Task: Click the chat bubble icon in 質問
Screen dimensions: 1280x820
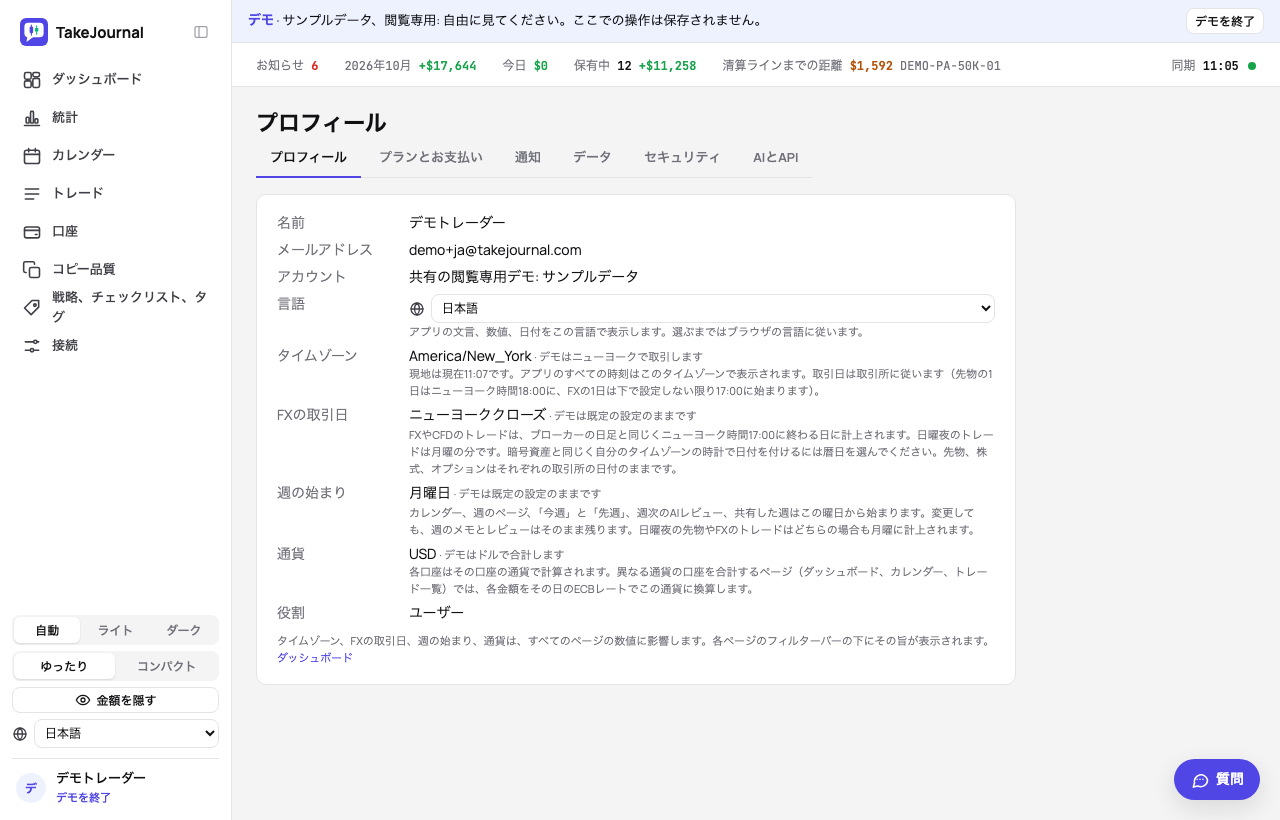Action: pos(1201,780)
